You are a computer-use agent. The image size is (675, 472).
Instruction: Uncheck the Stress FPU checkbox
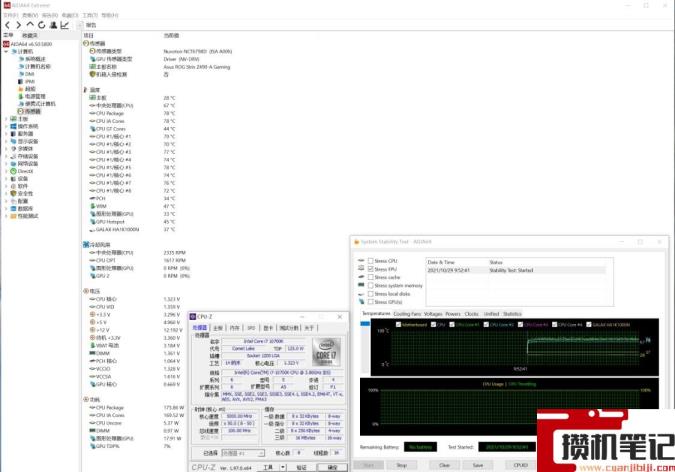[x=371, y=269]
